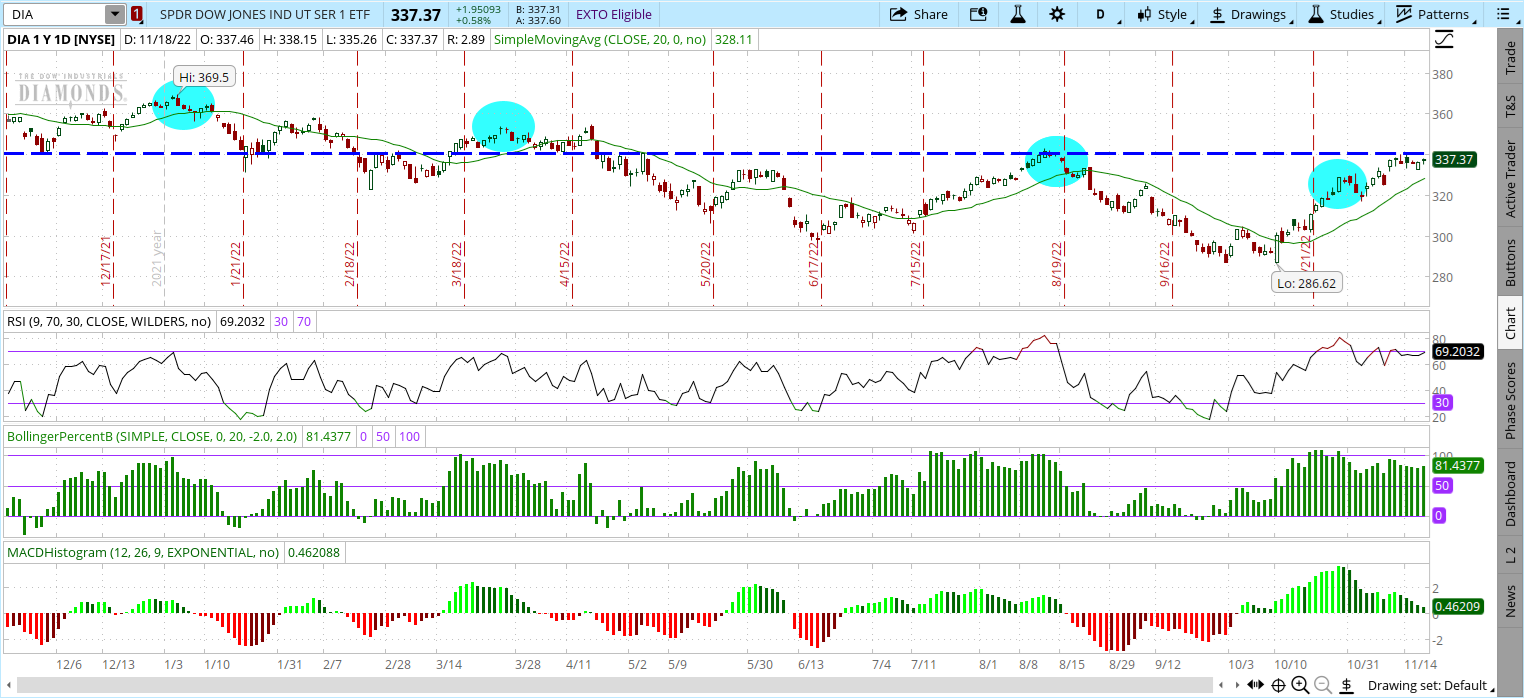Open the D timeframe dropdown
Screen dimensions: 1524x698
click(1101, 14)
